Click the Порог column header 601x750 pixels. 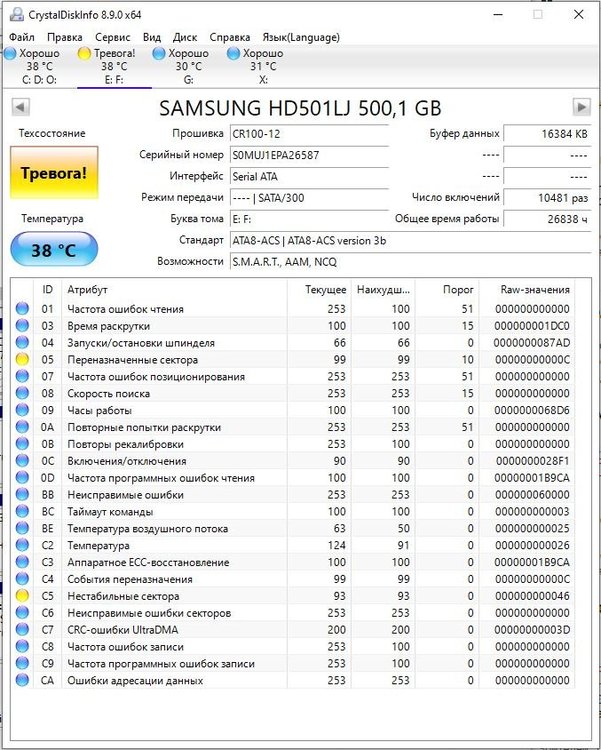[x=447, y=289]
